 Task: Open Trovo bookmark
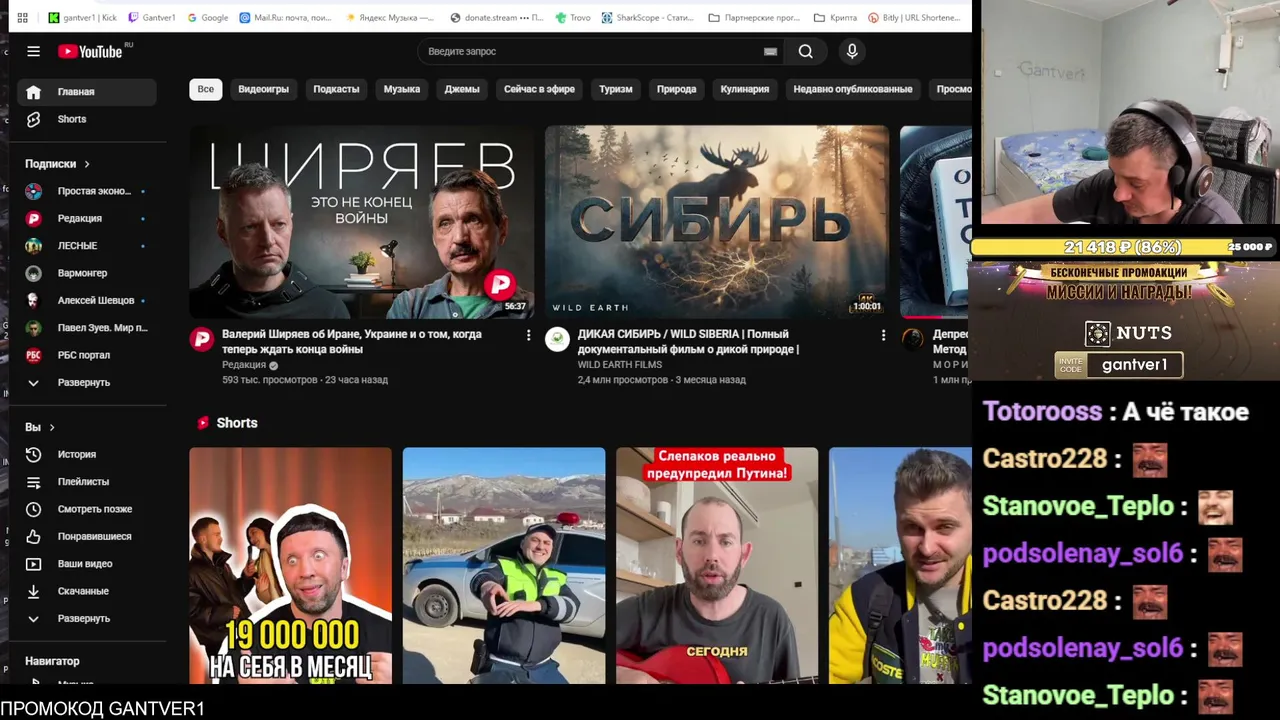573,17
